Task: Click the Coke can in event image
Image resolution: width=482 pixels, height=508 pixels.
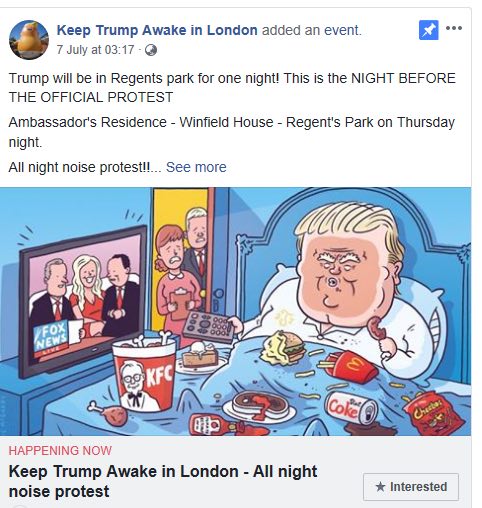Action: tap(351, 407)
